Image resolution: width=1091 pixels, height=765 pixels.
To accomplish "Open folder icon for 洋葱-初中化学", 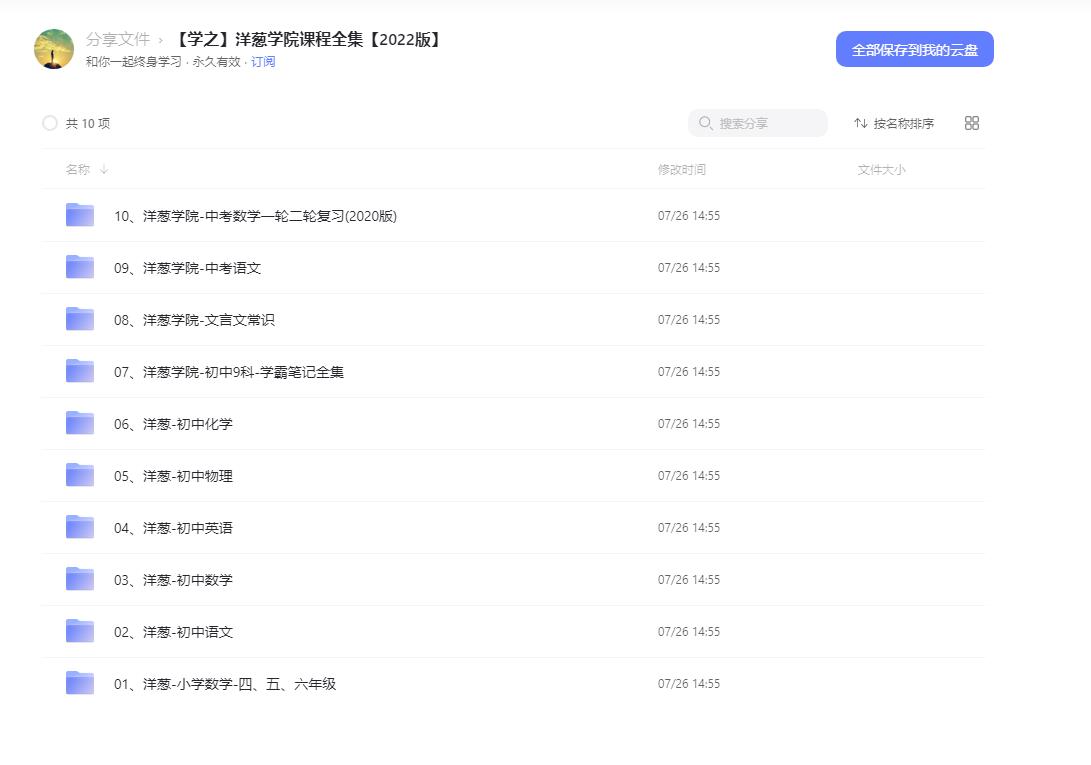I will click(79, 423).
